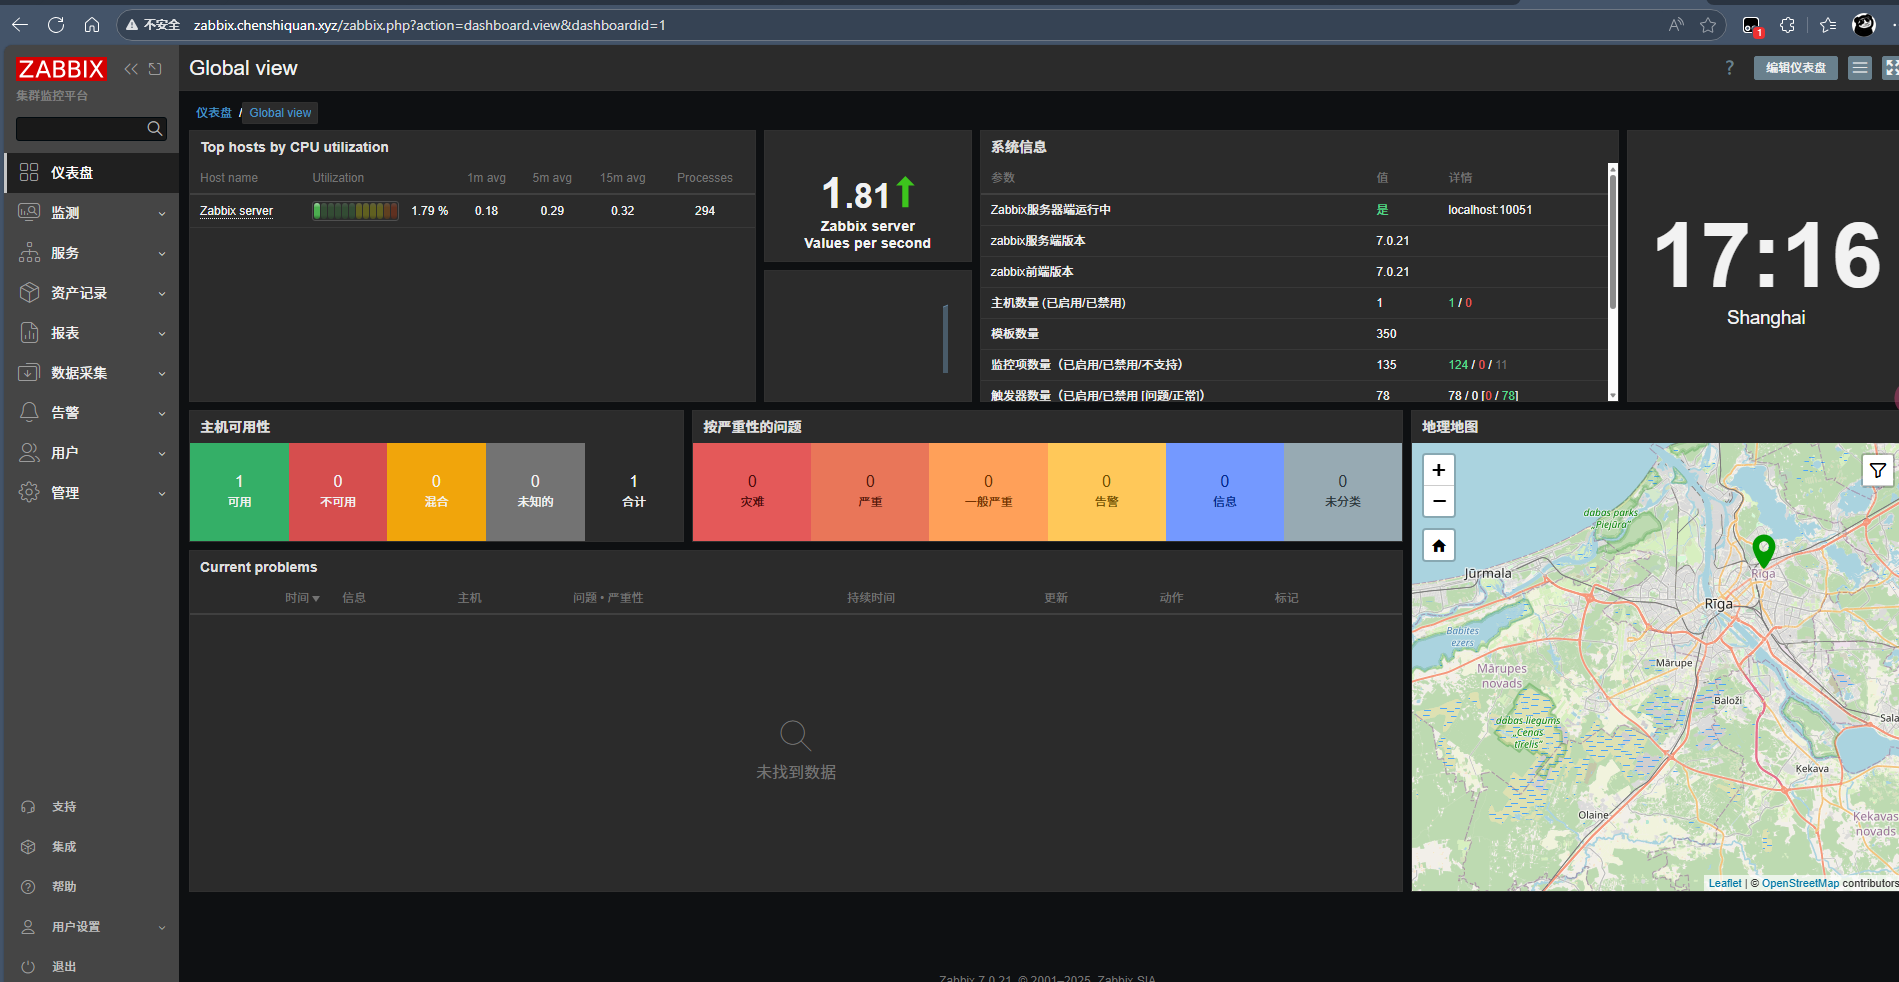Viewport: 1899px width, 982px height.
Task: Expand the 用户 menu chevron
Action: pyautogui.click(x=162, y=453)
